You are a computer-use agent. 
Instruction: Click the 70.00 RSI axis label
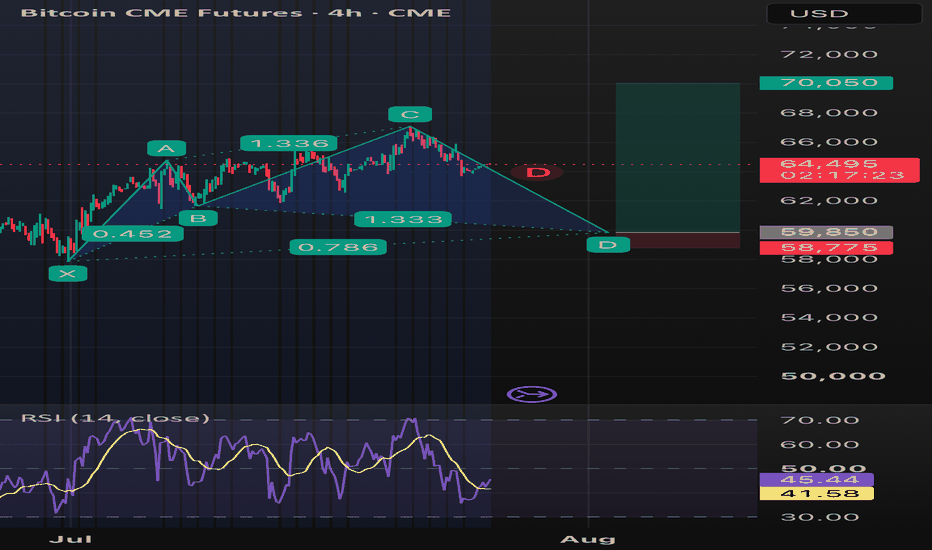(820, 420)
